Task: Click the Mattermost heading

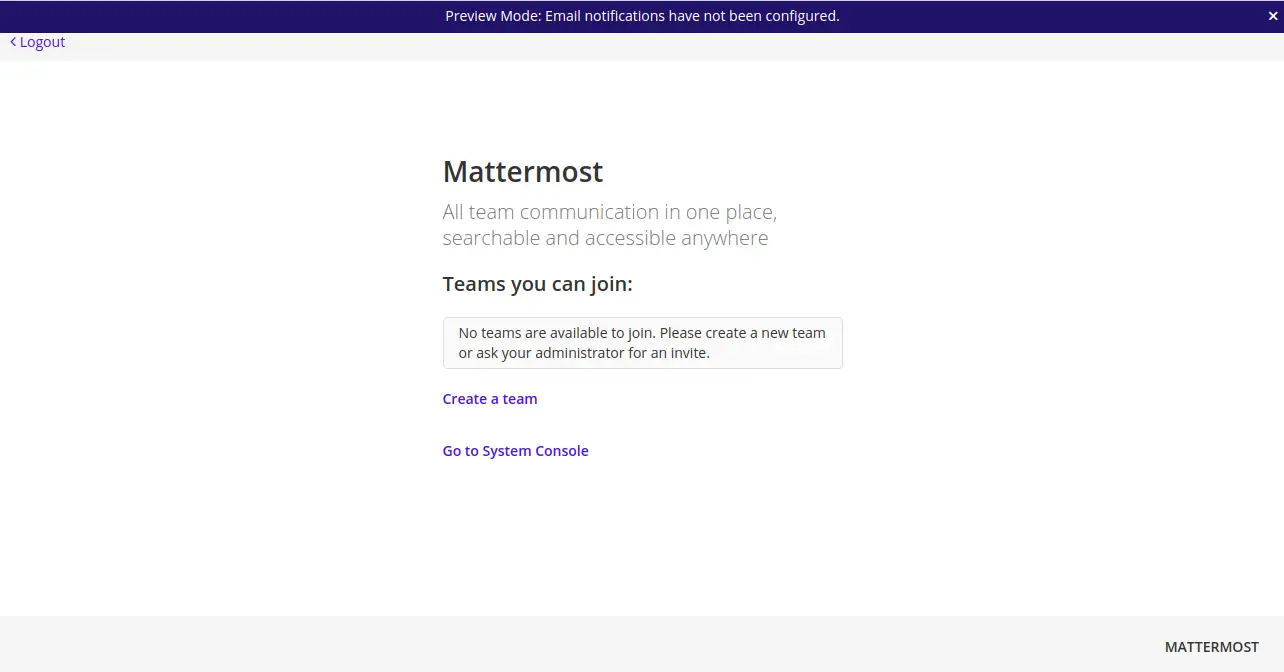Action: [523, 172]
